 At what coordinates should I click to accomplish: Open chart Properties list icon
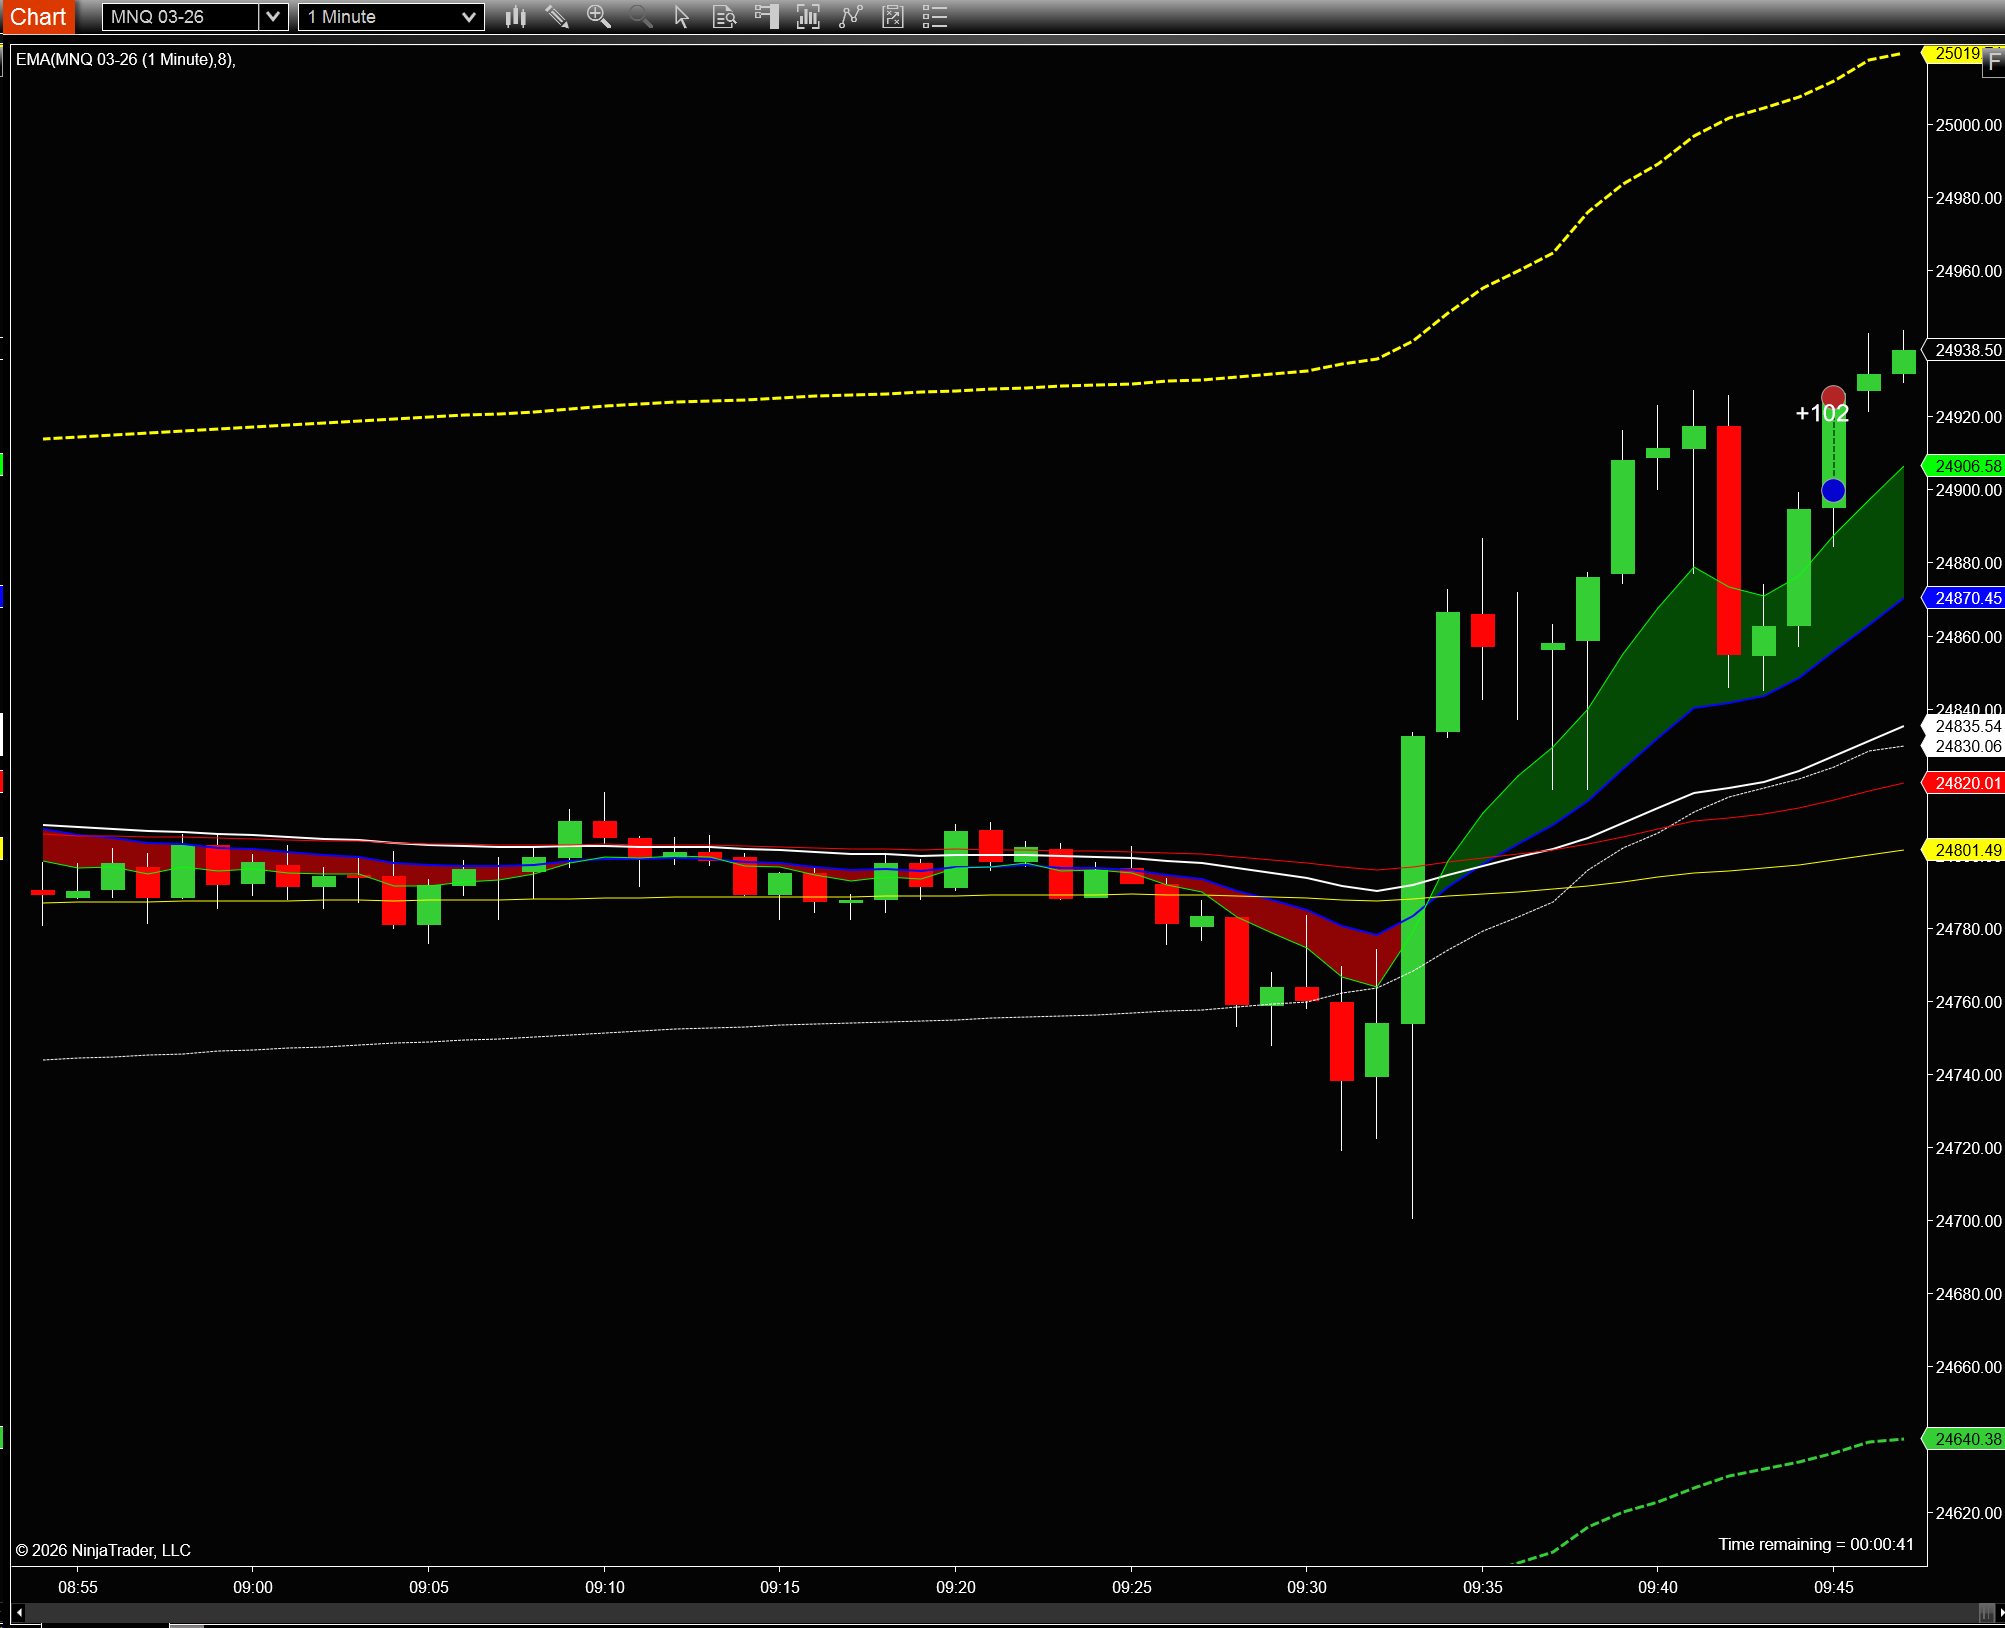tap(934, 17)
